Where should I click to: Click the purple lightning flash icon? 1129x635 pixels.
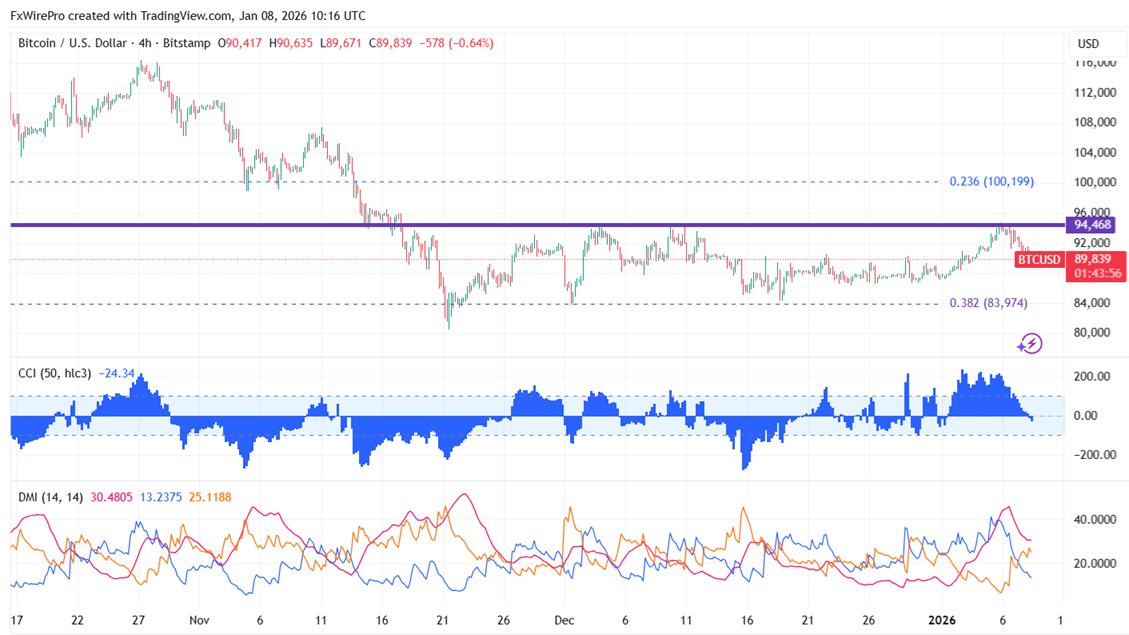coord(1030,343)
